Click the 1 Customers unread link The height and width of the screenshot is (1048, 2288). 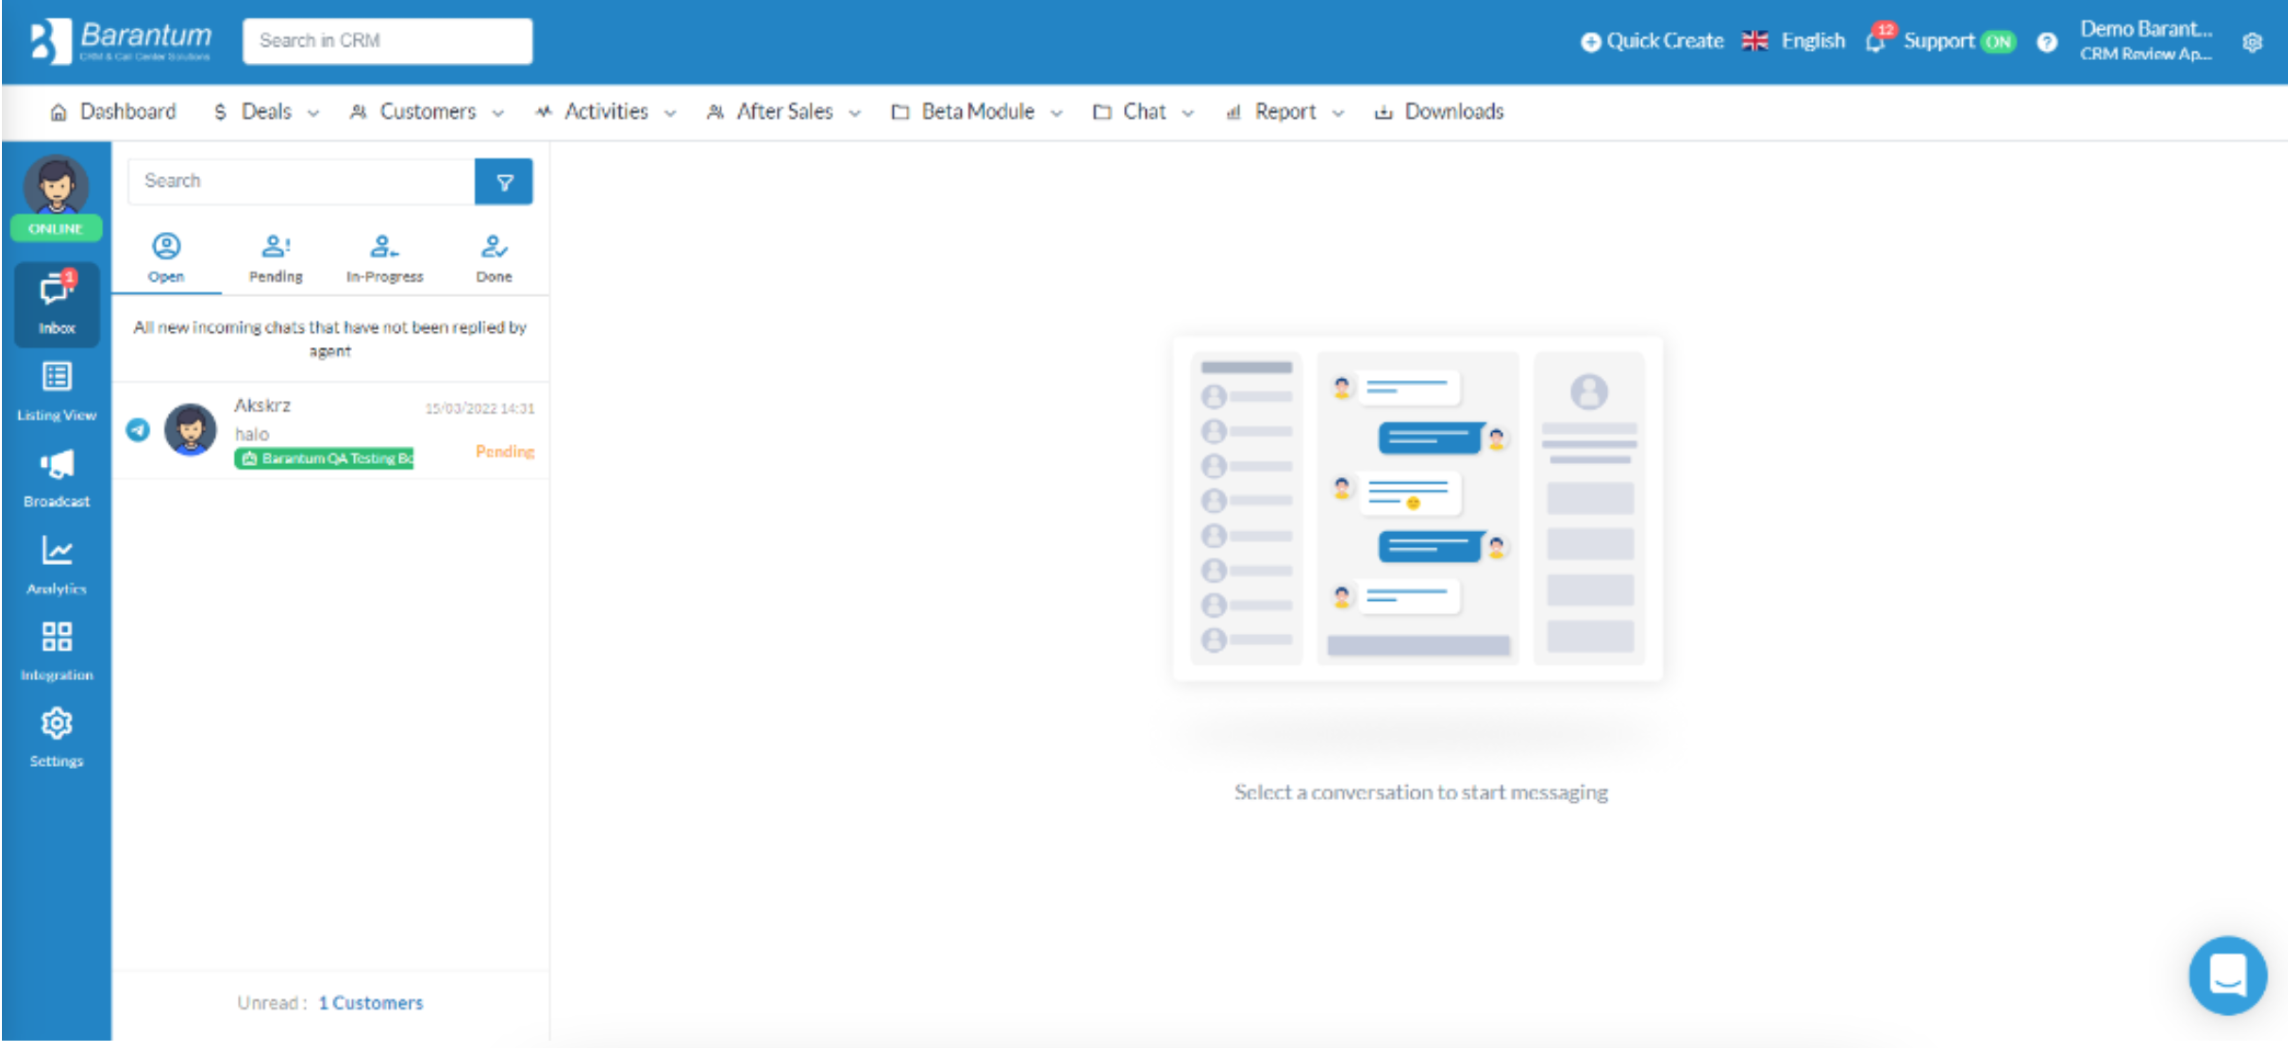[x=371, y=1003]
